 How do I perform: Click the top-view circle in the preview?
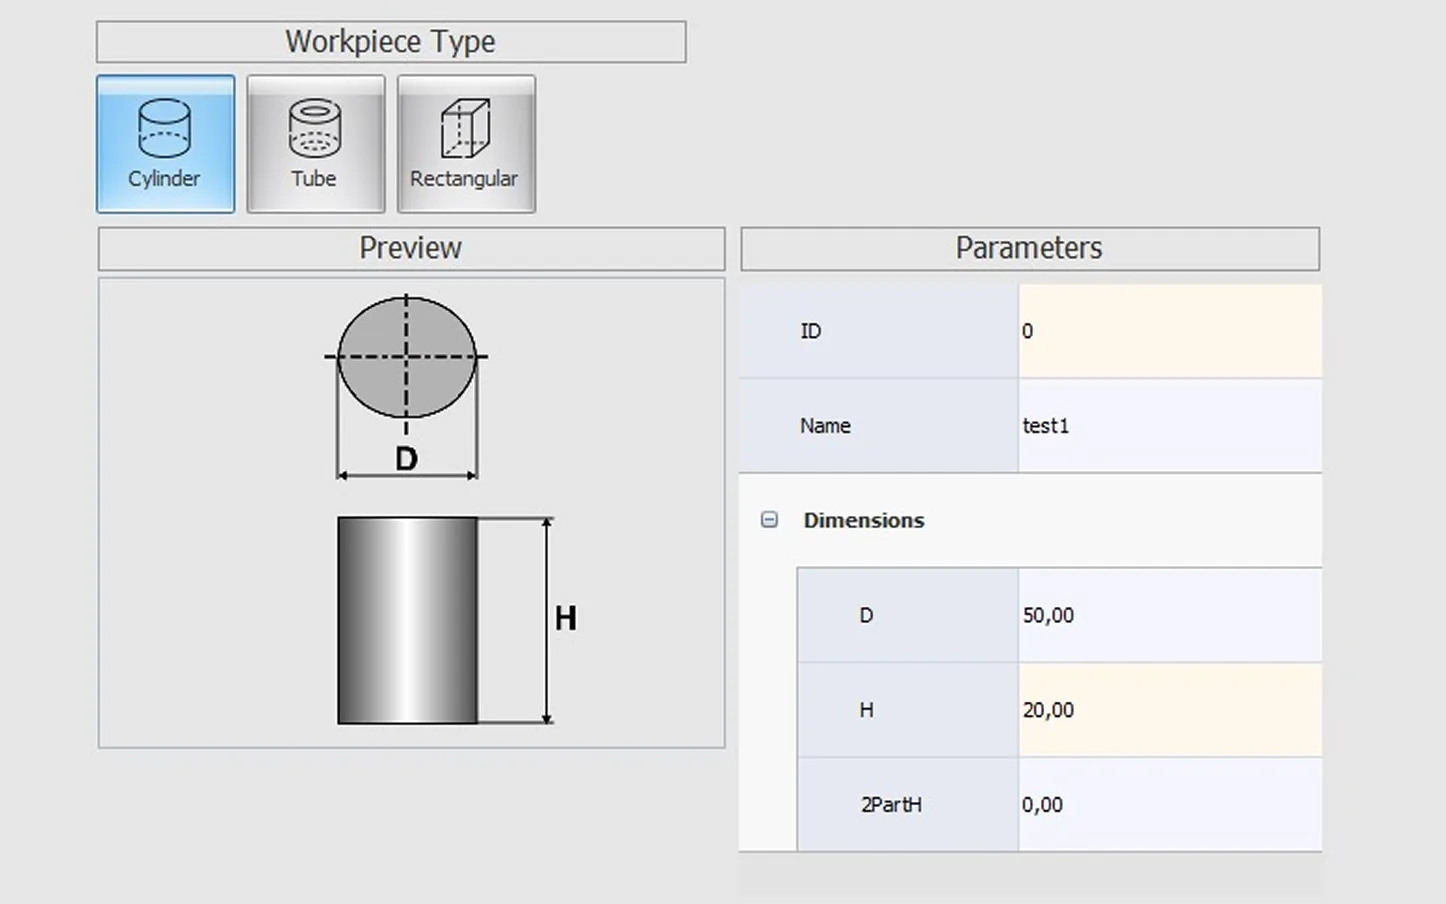[406, 357]
